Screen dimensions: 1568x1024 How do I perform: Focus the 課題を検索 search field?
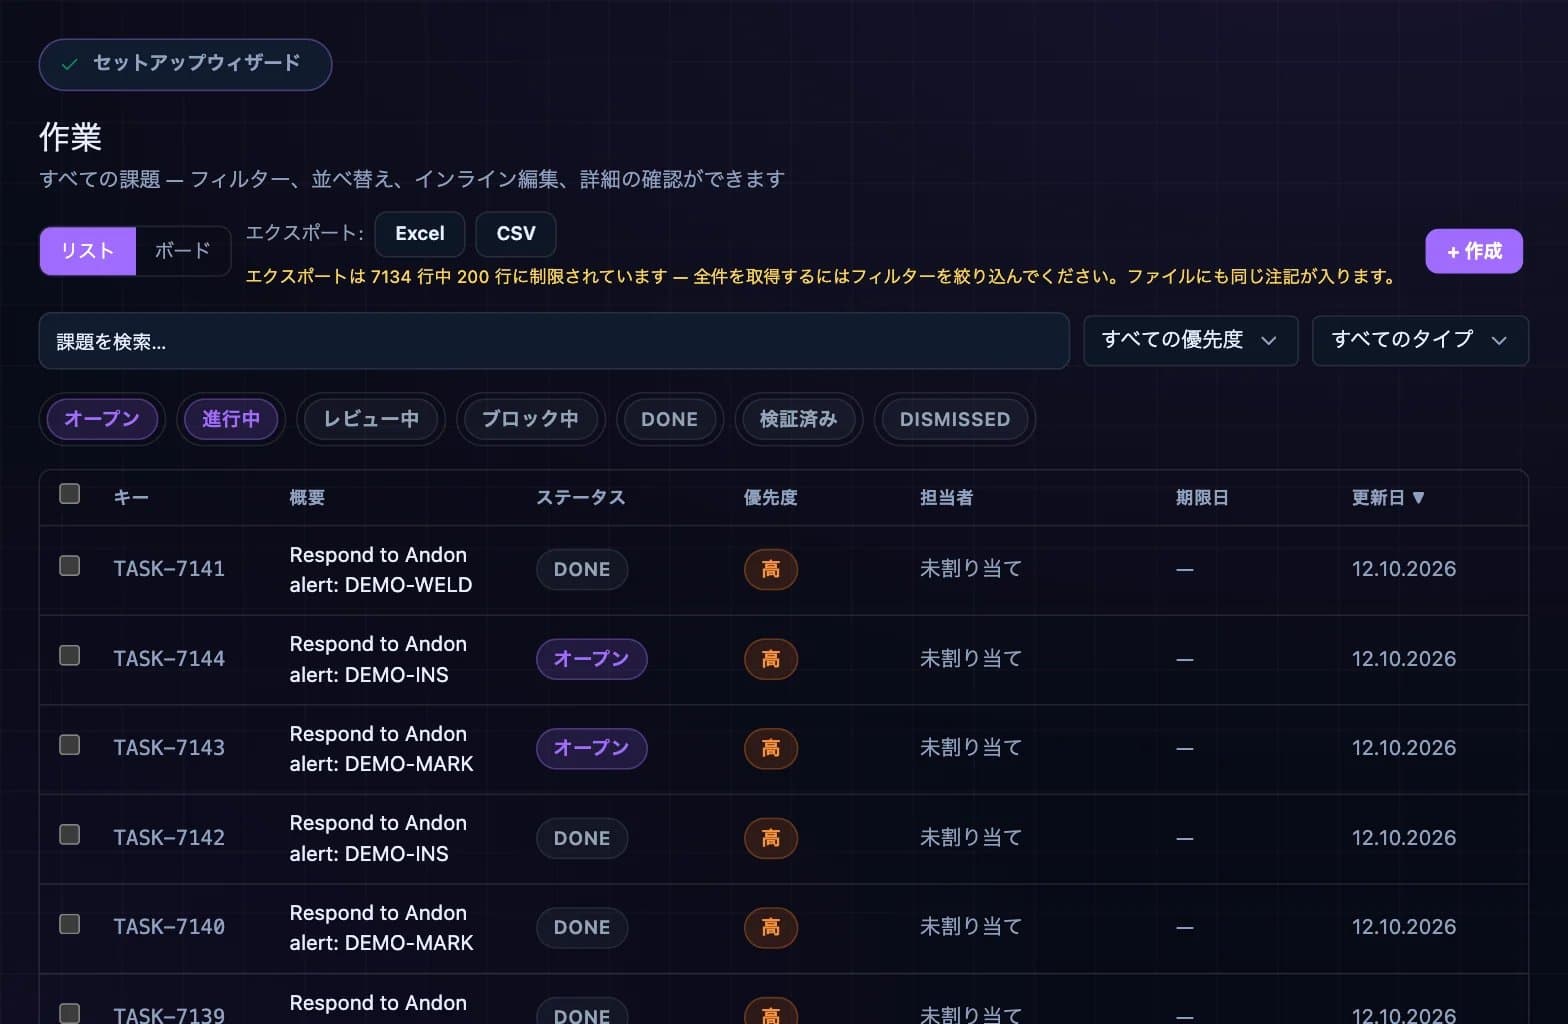click(554, 341)
